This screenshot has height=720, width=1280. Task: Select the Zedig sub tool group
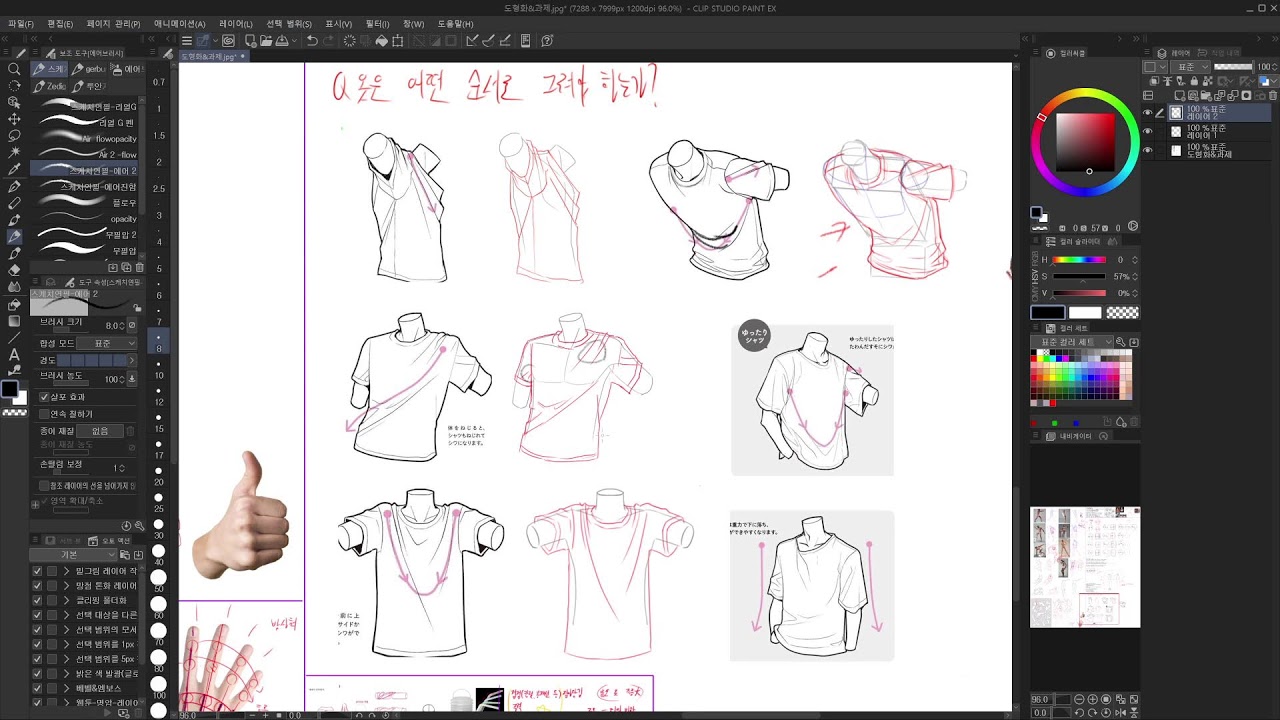tap(50, 86)
